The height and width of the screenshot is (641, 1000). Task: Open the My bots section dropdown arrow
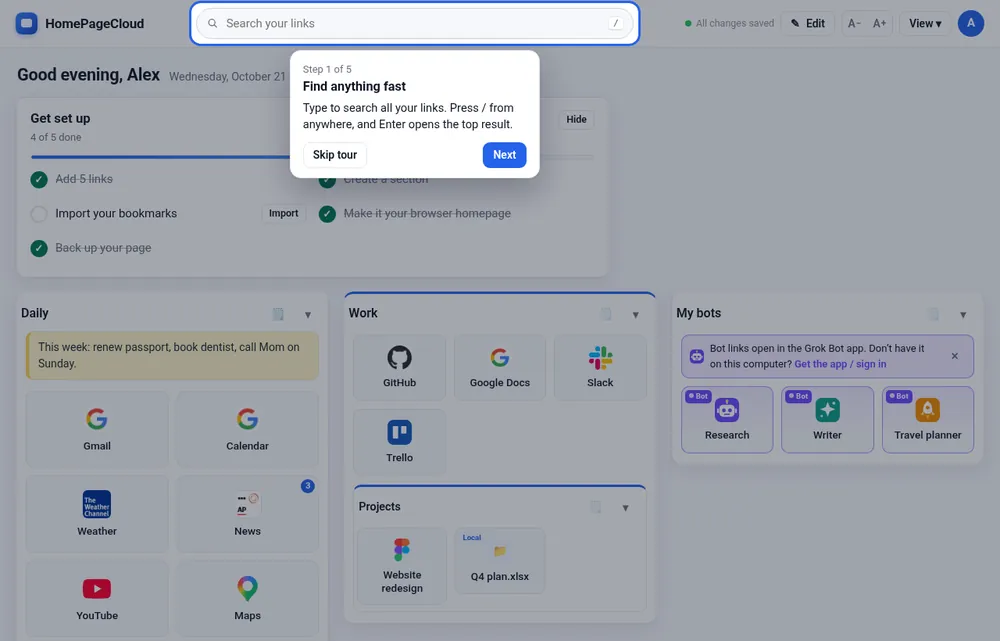[963, 314]
